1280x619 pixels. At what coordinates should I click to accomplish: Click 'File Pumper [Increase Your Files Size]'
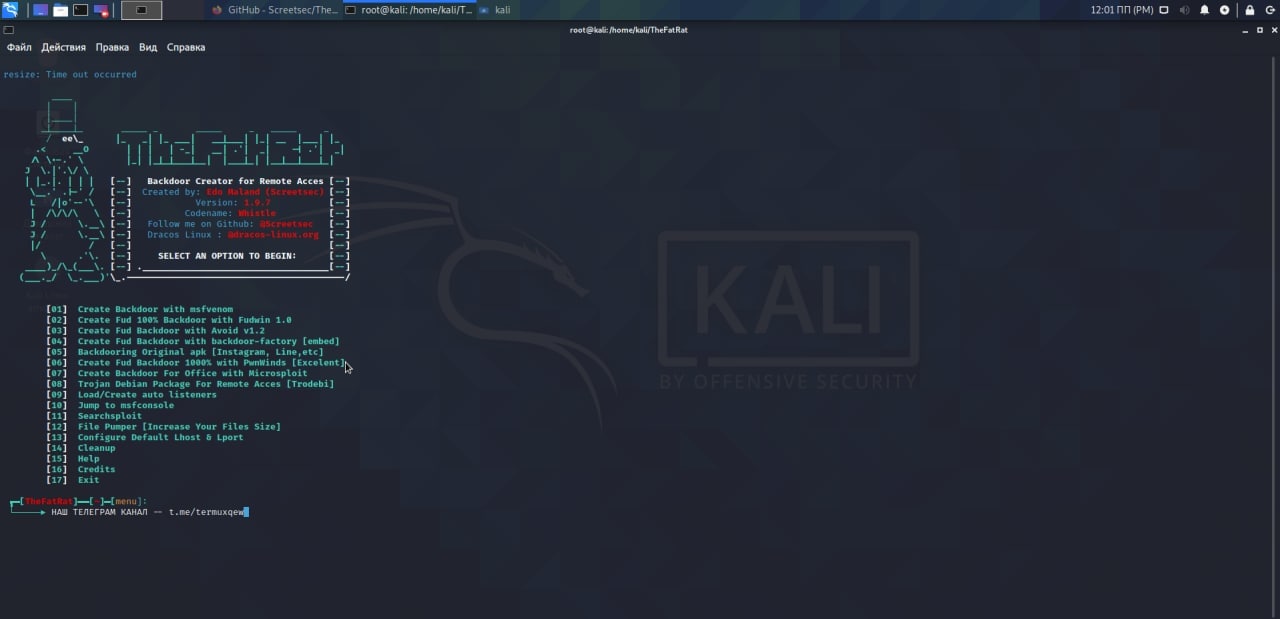click(x=179, y=427)
